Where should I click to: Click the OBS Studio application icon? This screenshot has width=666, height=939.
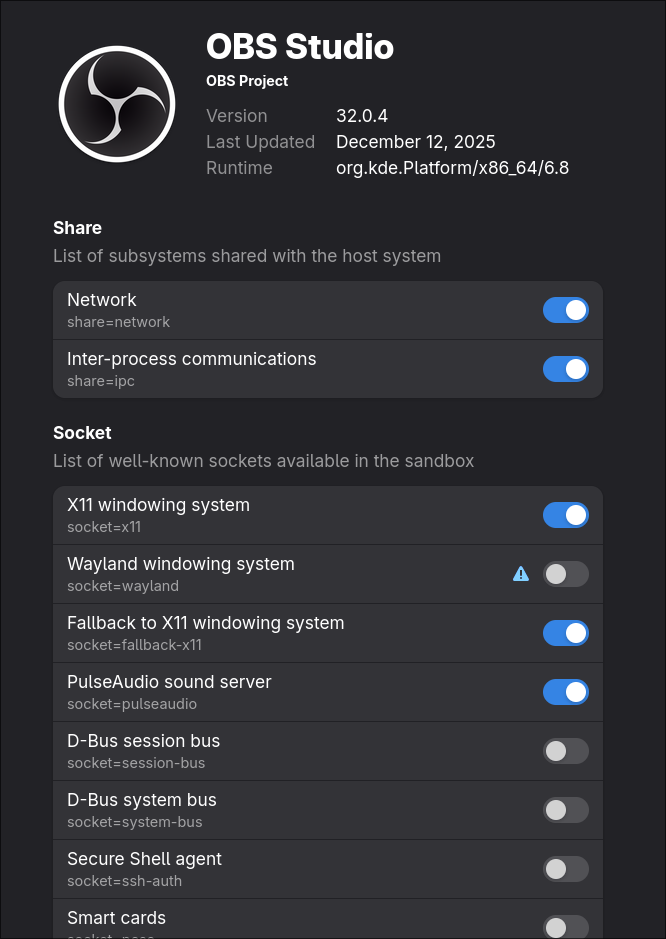point(117,103)
